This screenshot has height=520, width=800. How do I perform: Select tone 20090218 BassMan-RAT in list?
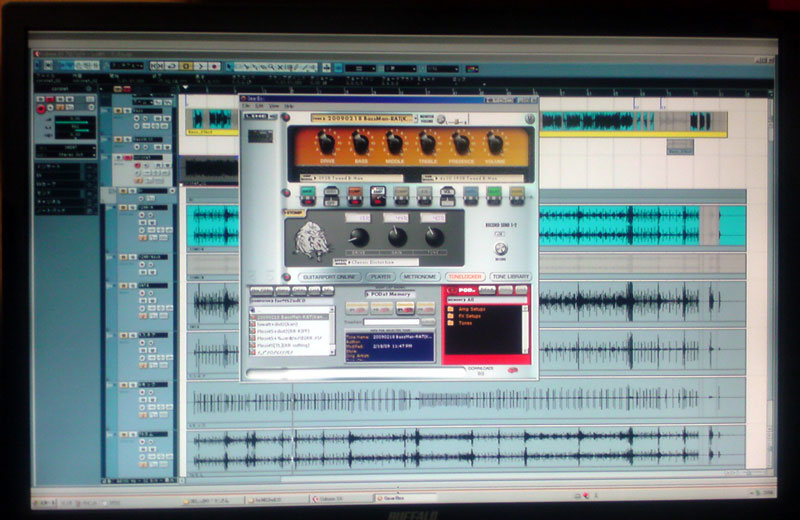[289, 317]
